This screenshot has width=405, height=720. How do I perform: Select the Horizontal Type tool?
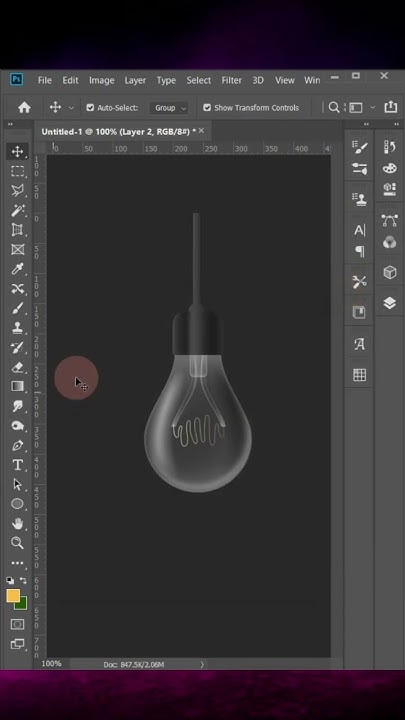17,465
